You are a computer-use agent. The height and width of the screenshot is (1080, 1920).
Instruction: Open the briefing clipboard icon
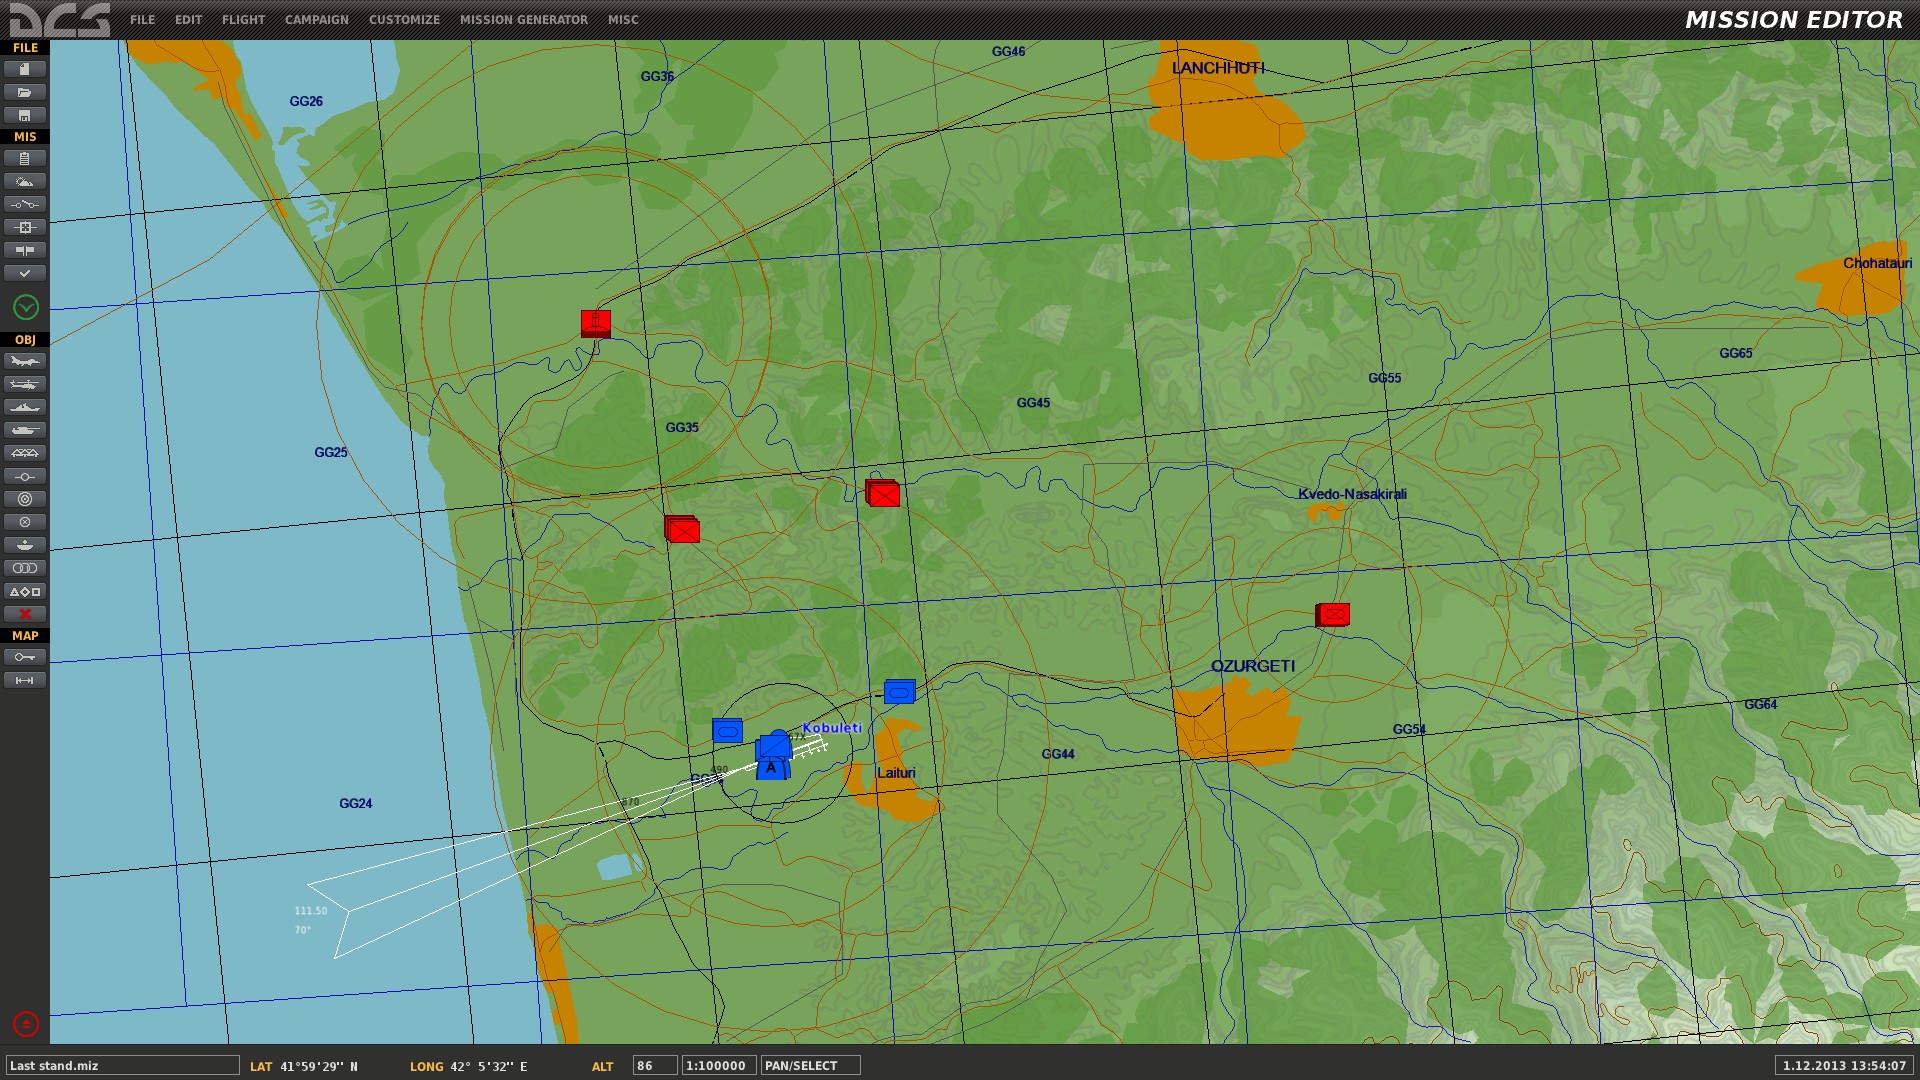click(25, 158)
